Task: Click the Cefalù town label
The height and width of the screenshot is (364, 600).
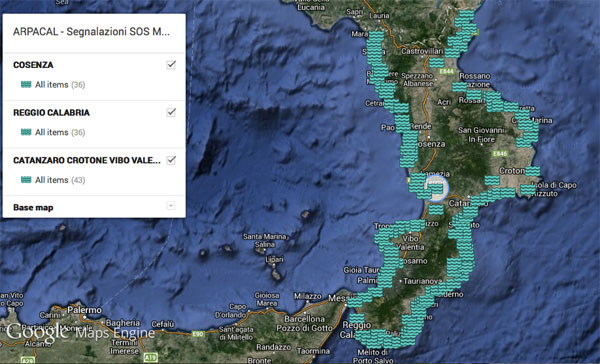Action: [163, 324]
